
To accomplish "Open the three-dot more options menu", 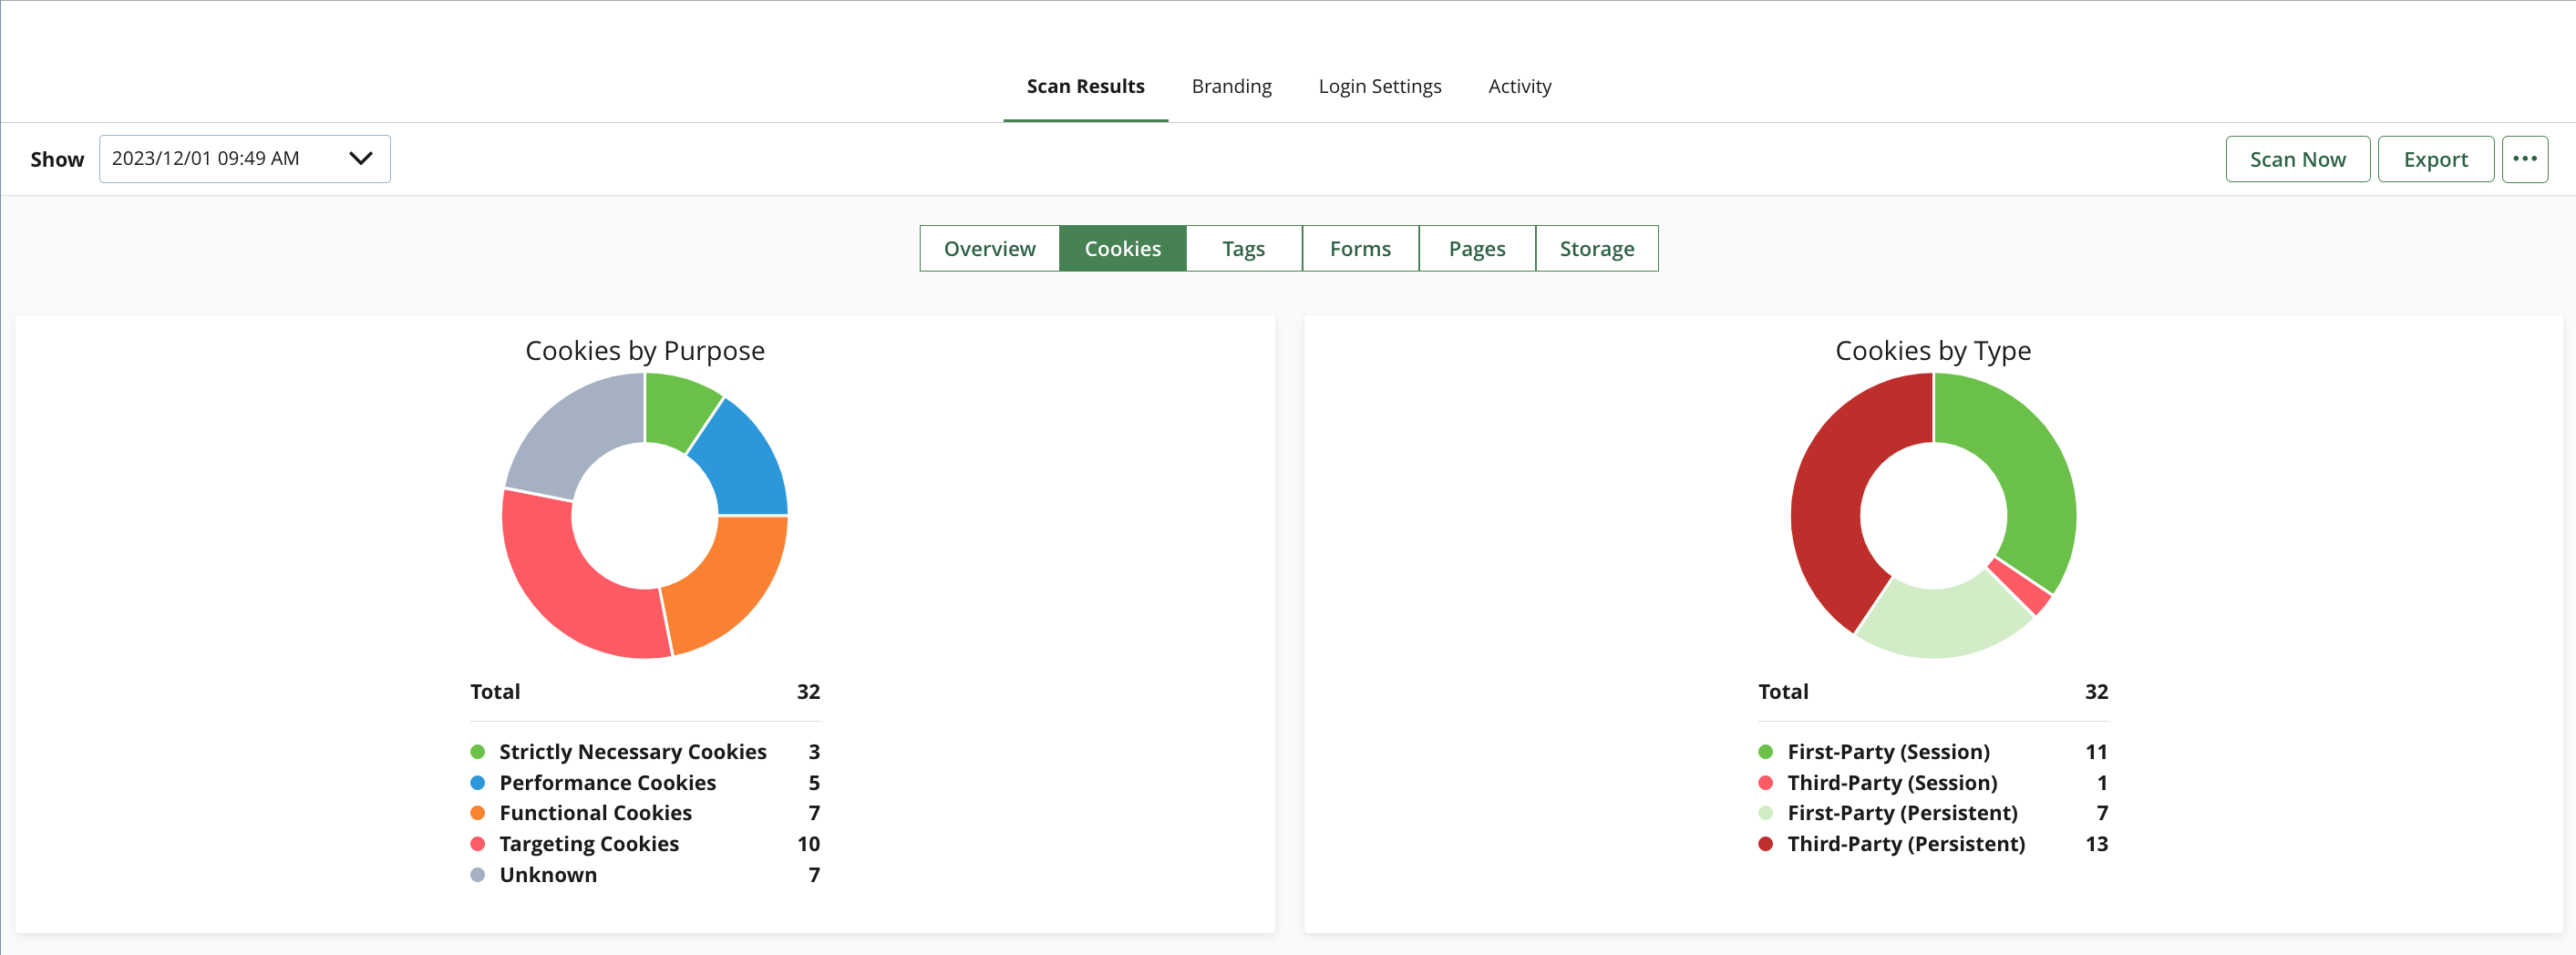I will (x=2523, y=159).
